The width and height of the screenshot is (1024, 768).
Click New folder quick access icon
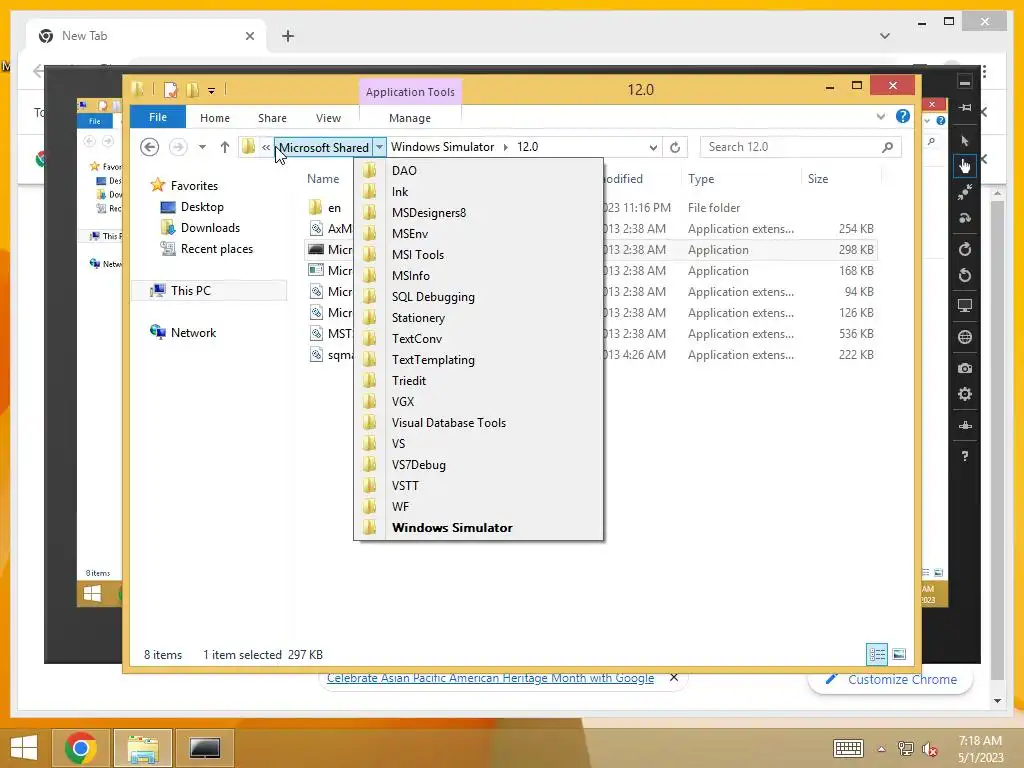pos(192,89)
